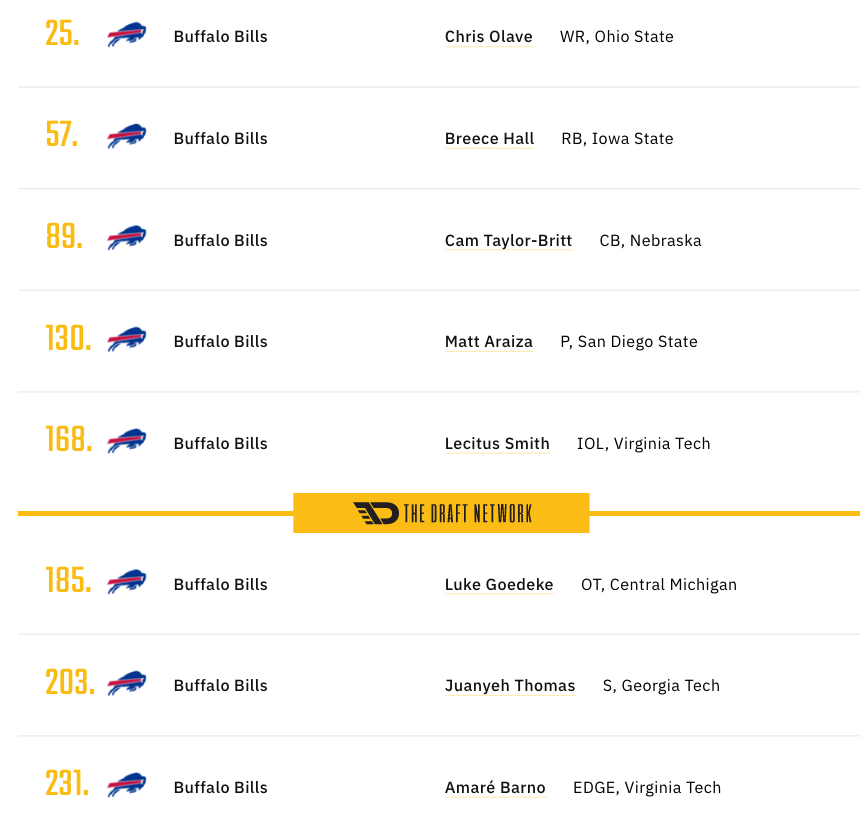Select Juanyeh Thomas link
Screen dimensions: 860x832
(510, 686)
